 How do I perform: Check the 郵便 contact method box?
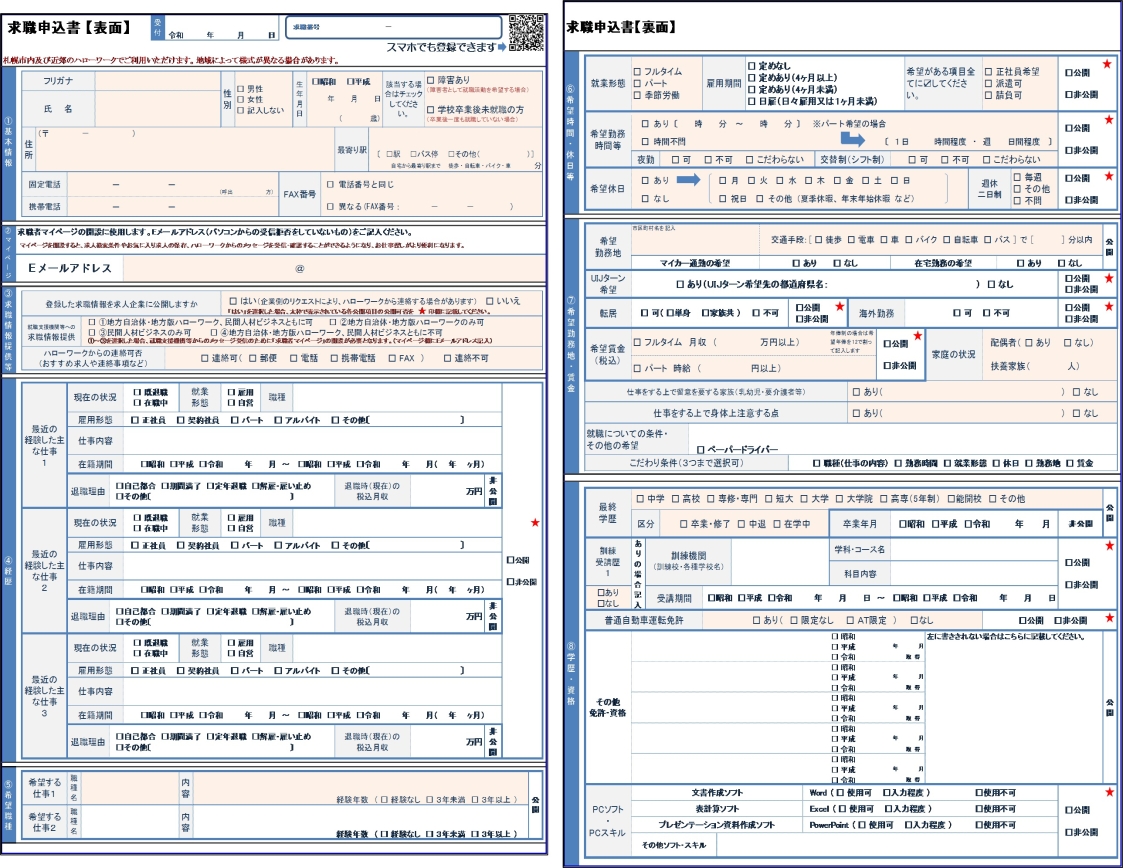[x=251, y=358]
